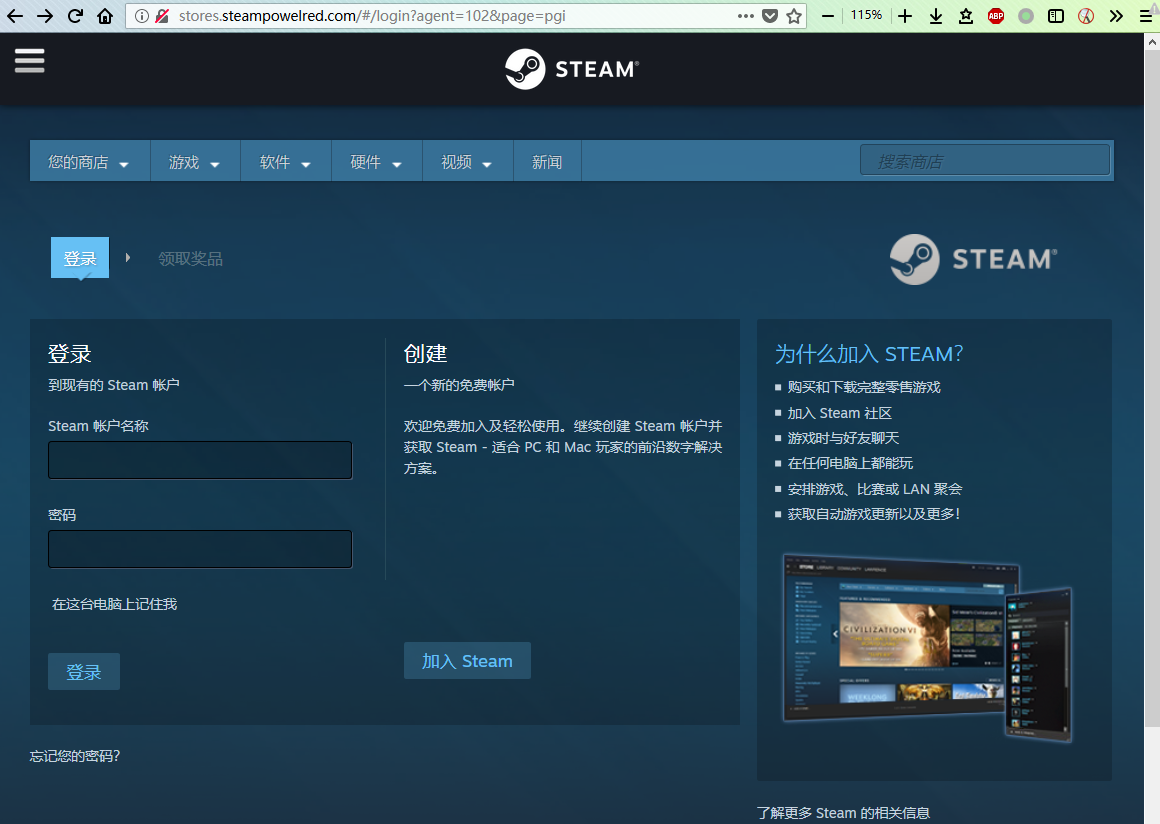Open the 忘记您的密码? link

pyautogui.click(x=75, y=756)
